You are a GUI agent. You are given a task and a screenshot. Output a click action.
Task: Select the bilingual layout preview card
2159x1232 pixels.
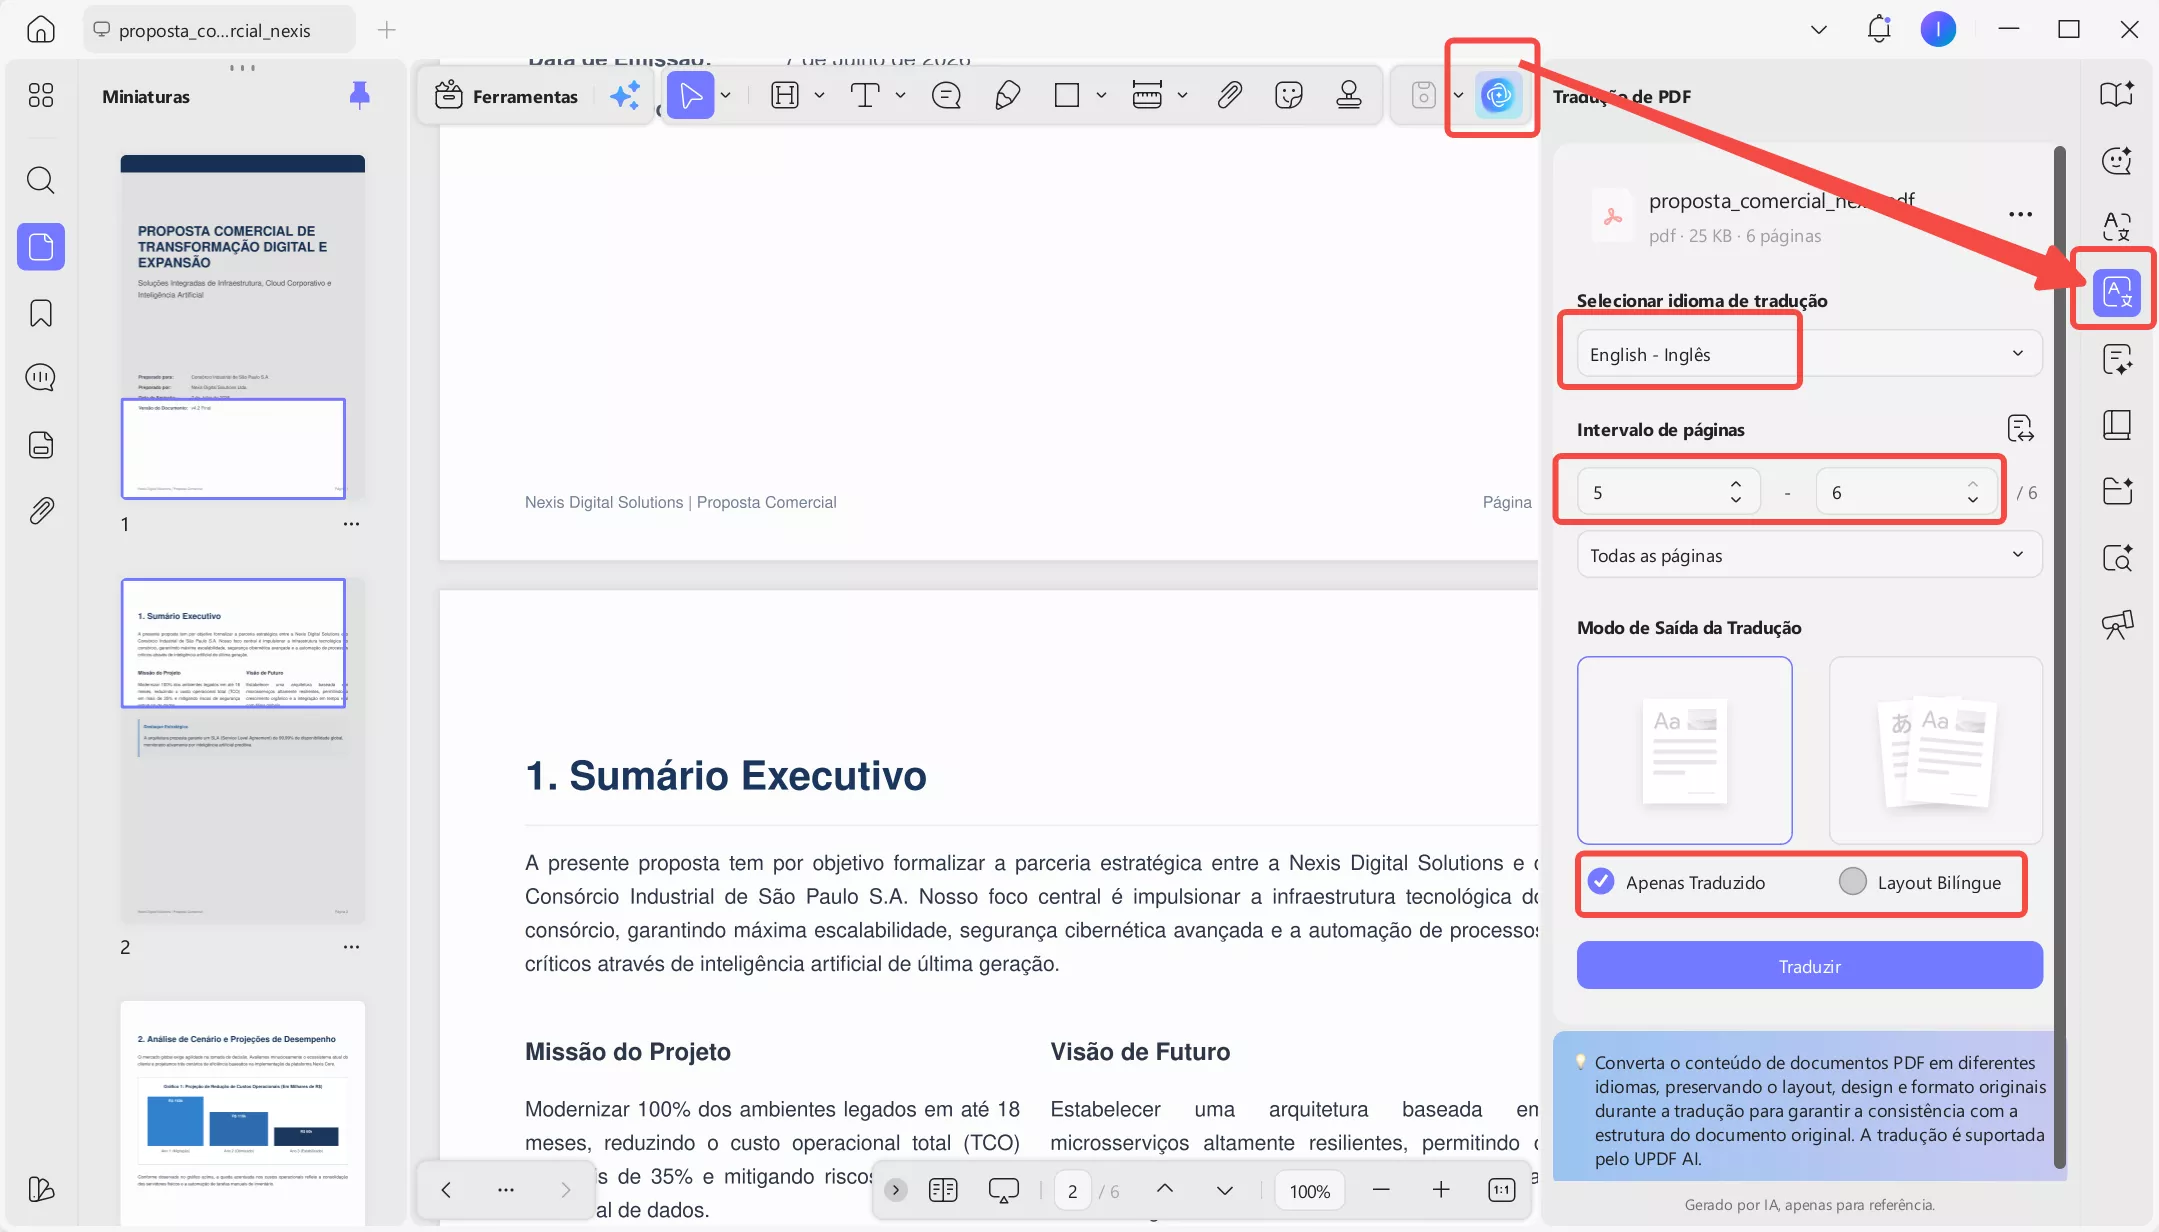tap(1935, 750)
